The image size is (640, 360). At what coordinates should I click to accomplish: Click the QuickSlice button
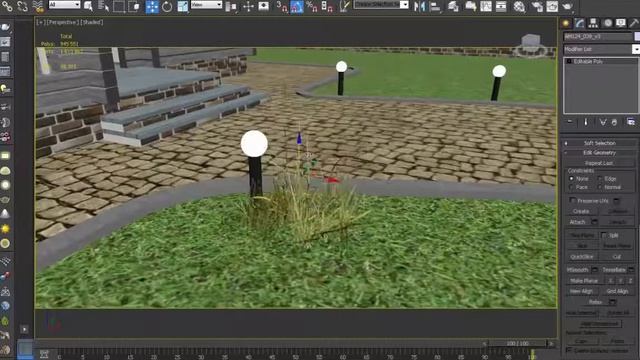coord(582,257)
